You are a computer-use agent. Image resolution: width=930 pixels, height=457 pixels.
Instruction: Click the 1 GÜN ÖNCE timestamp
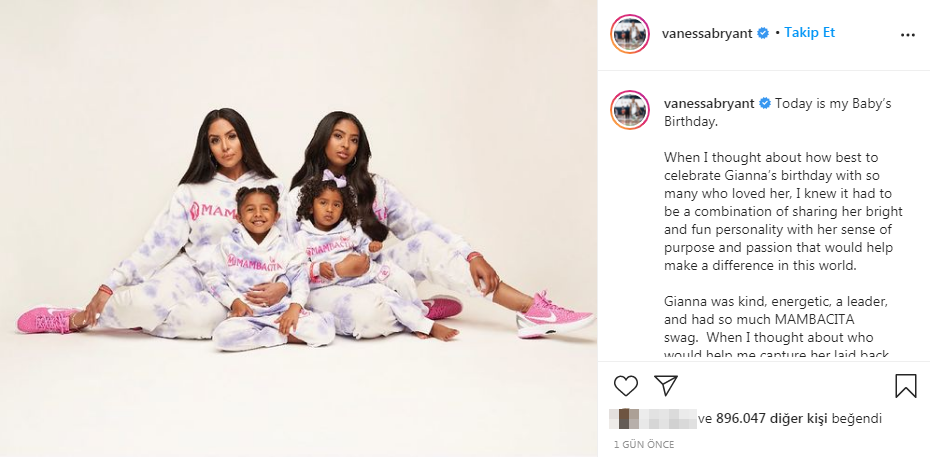[x=644, y=445]
